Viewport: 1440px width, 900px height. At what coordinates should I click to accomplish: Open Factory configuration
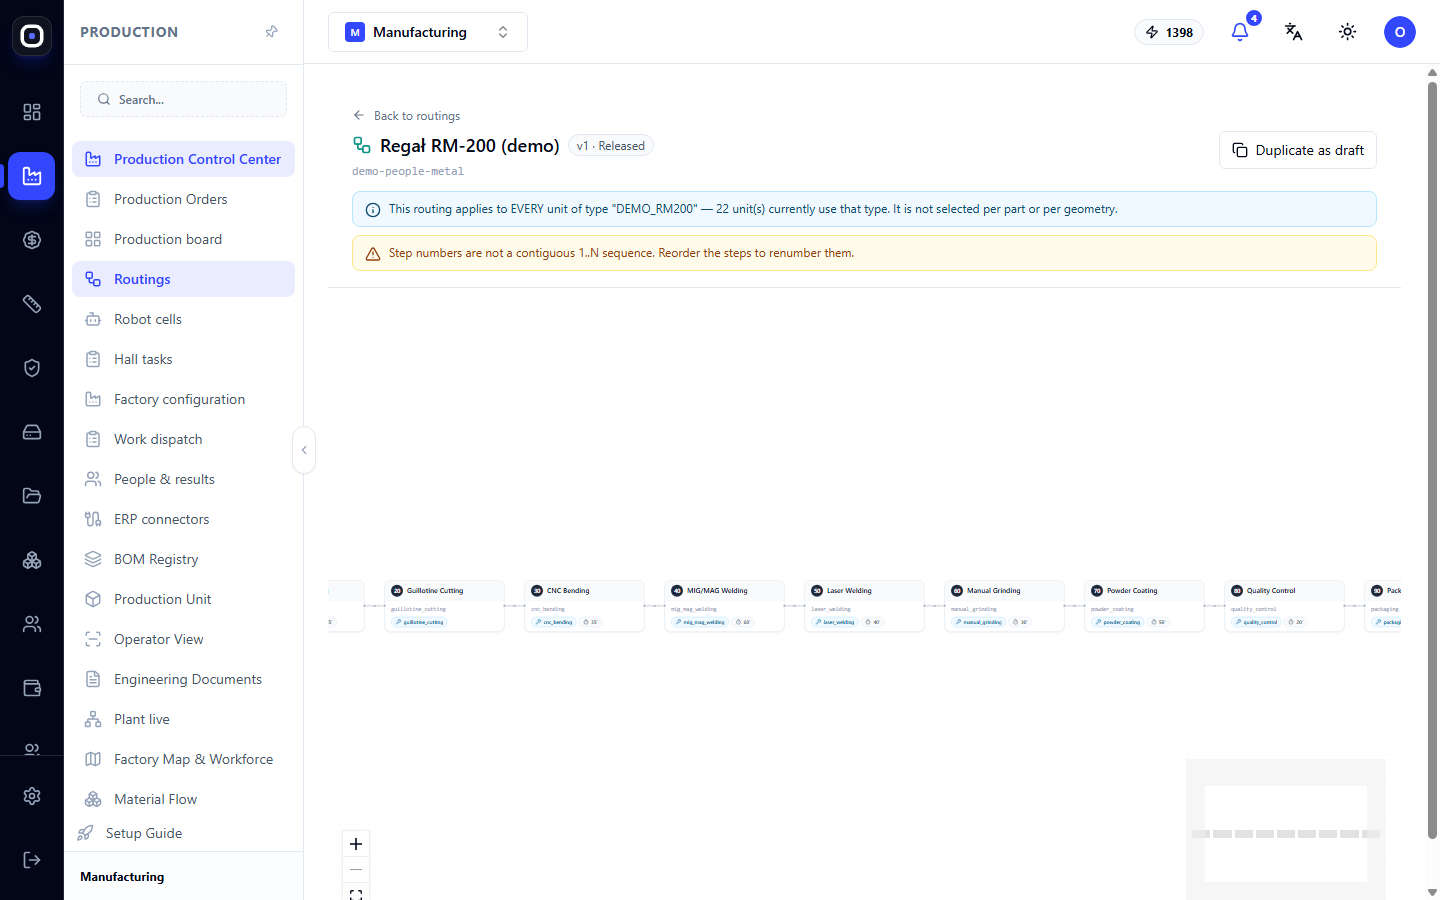point(183,399)
